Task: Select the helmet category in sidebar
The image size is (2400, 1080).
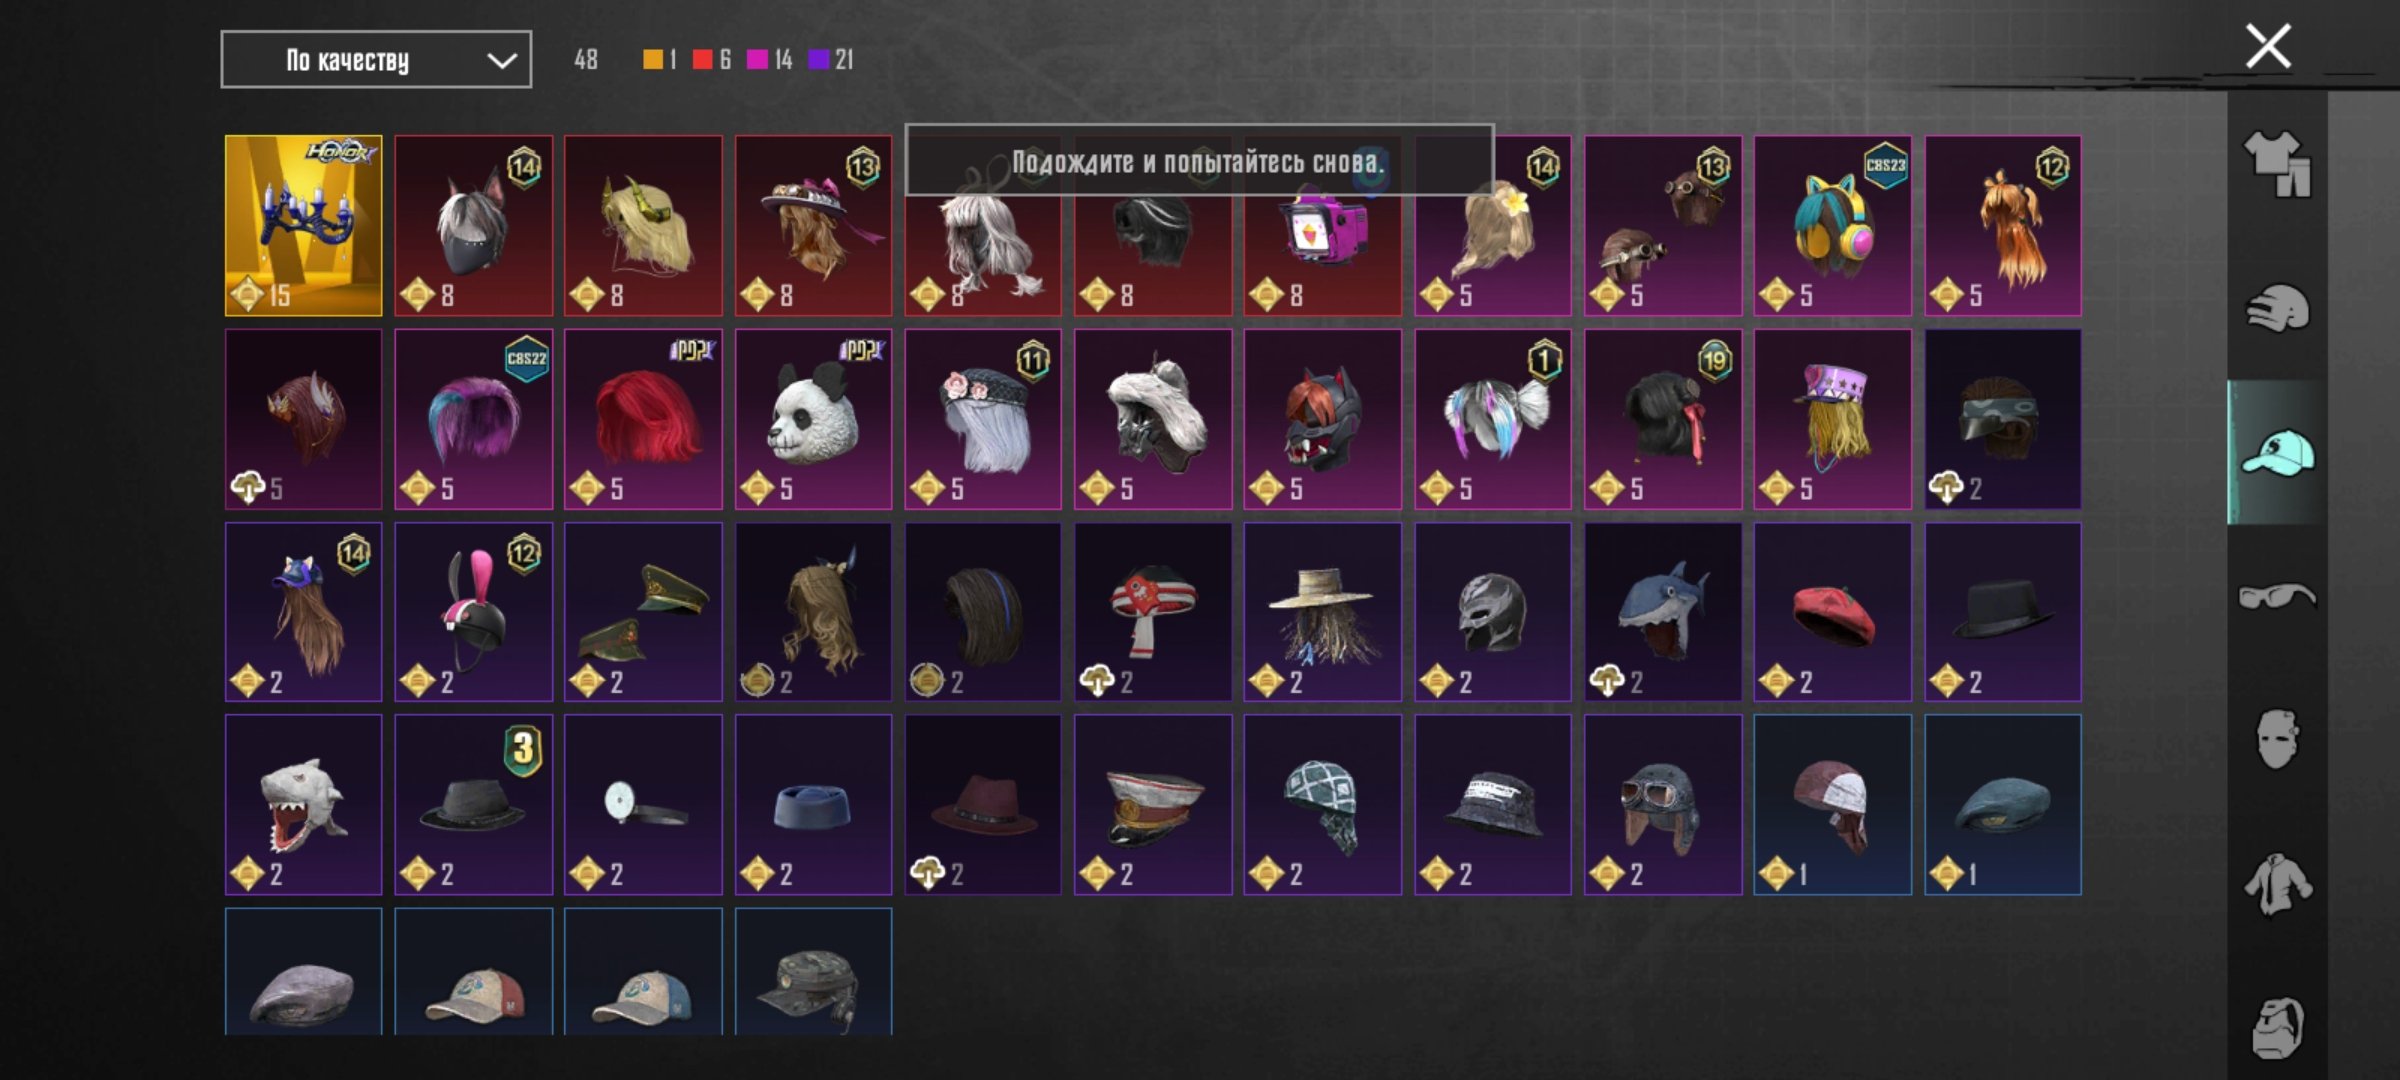Action: tap(2277, 309)
